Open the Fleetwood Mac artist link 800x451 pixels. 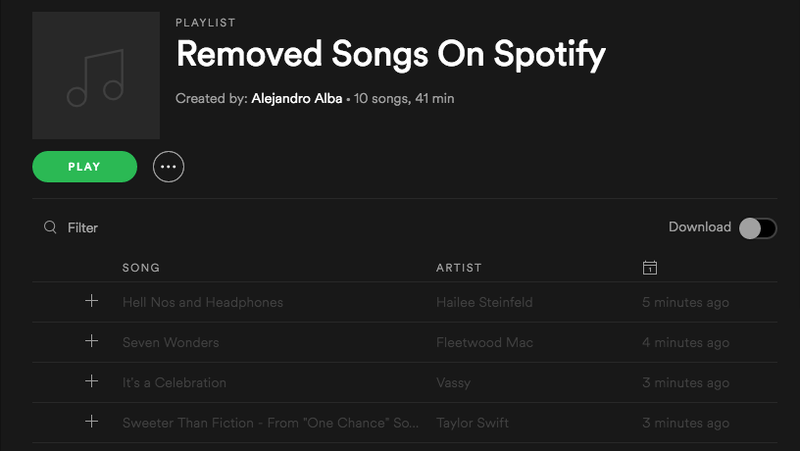(x=484, y=342)
